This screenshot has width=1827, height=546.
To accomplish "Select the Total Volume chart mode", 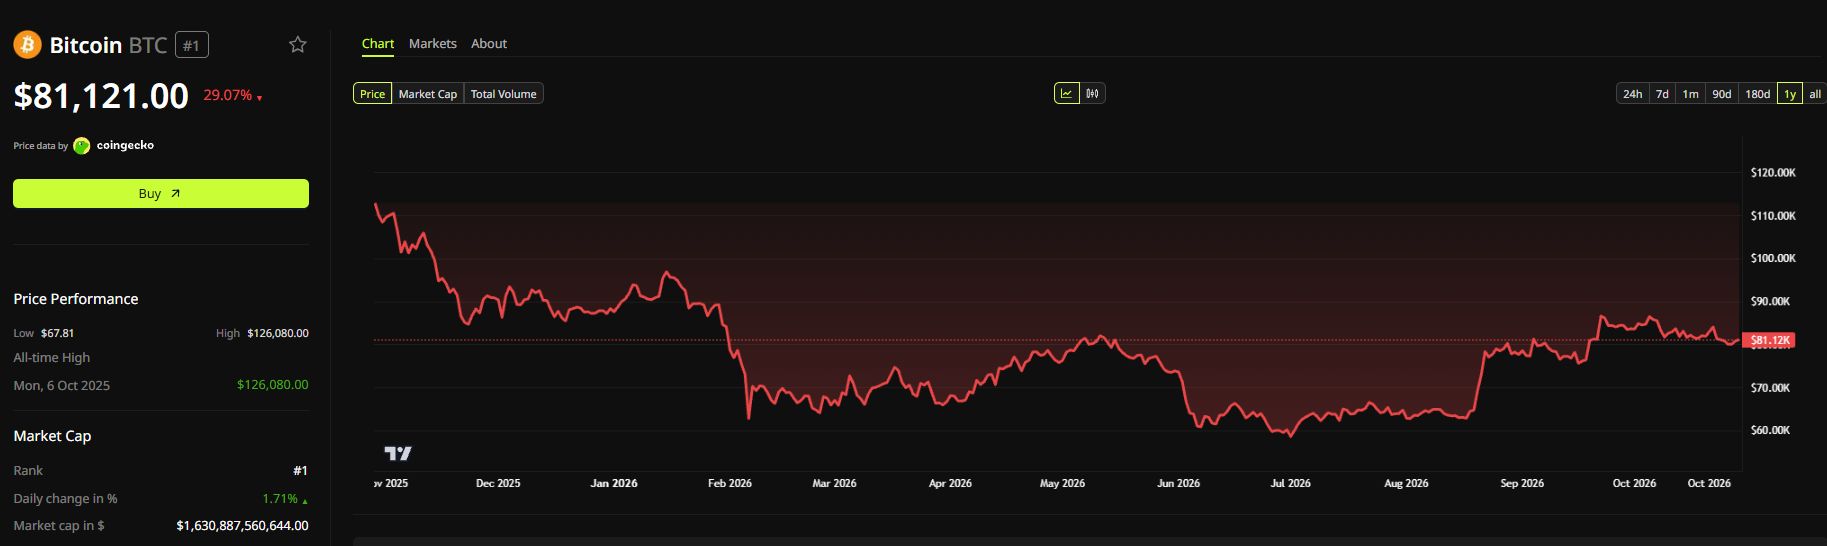I will [x=504, y=94].
